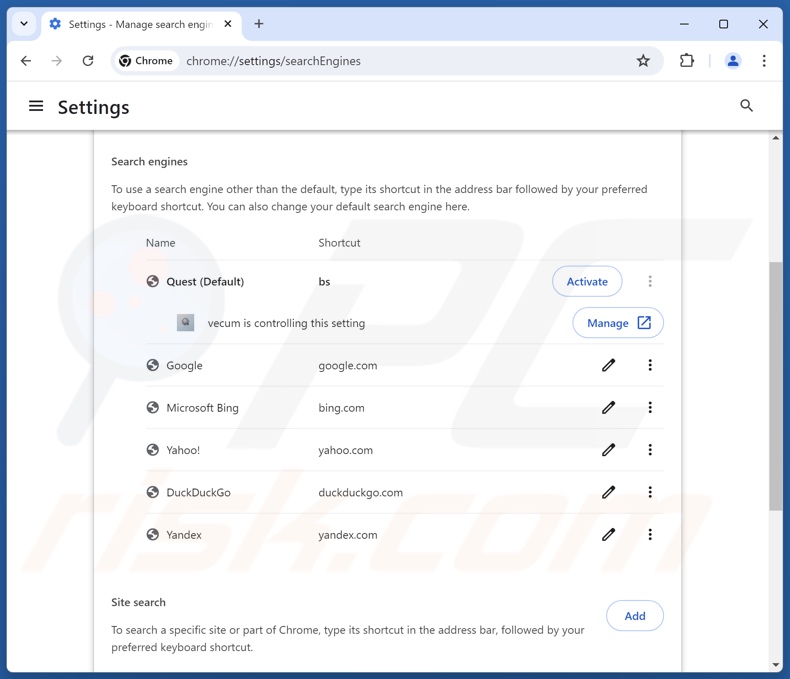Click the vecum extension icon
This screenshot has width=790, height=679.
[x=185, y=323]
